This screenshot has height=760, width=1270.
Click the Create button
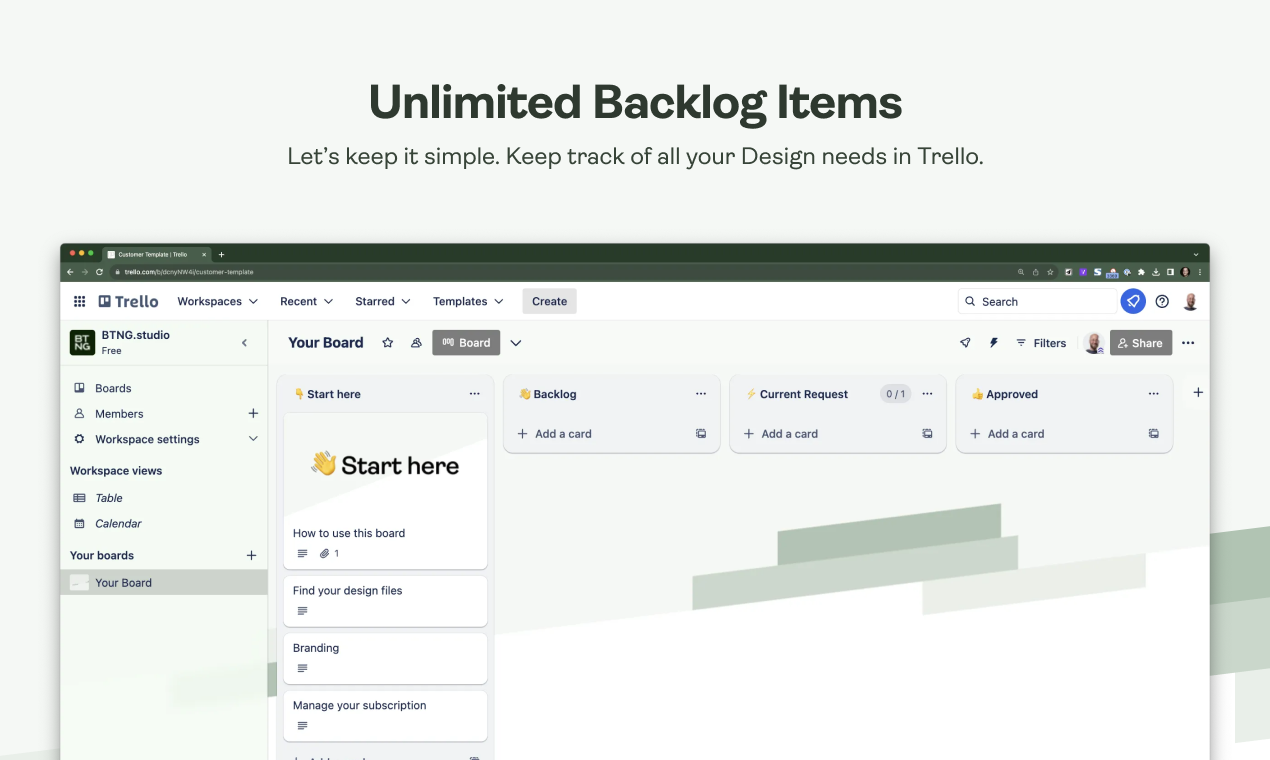pos(549,301)
